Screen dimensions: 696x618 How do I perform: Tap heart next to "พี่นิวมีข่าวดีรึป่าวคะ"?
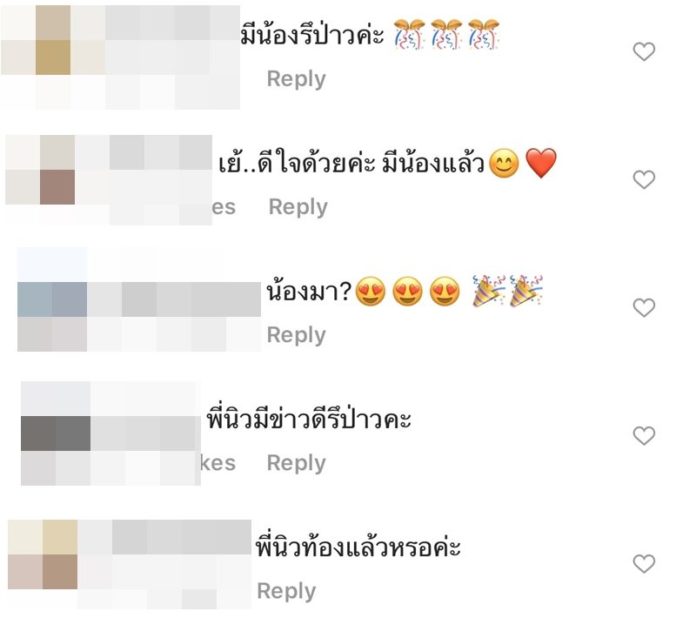[x=644, y=435]
